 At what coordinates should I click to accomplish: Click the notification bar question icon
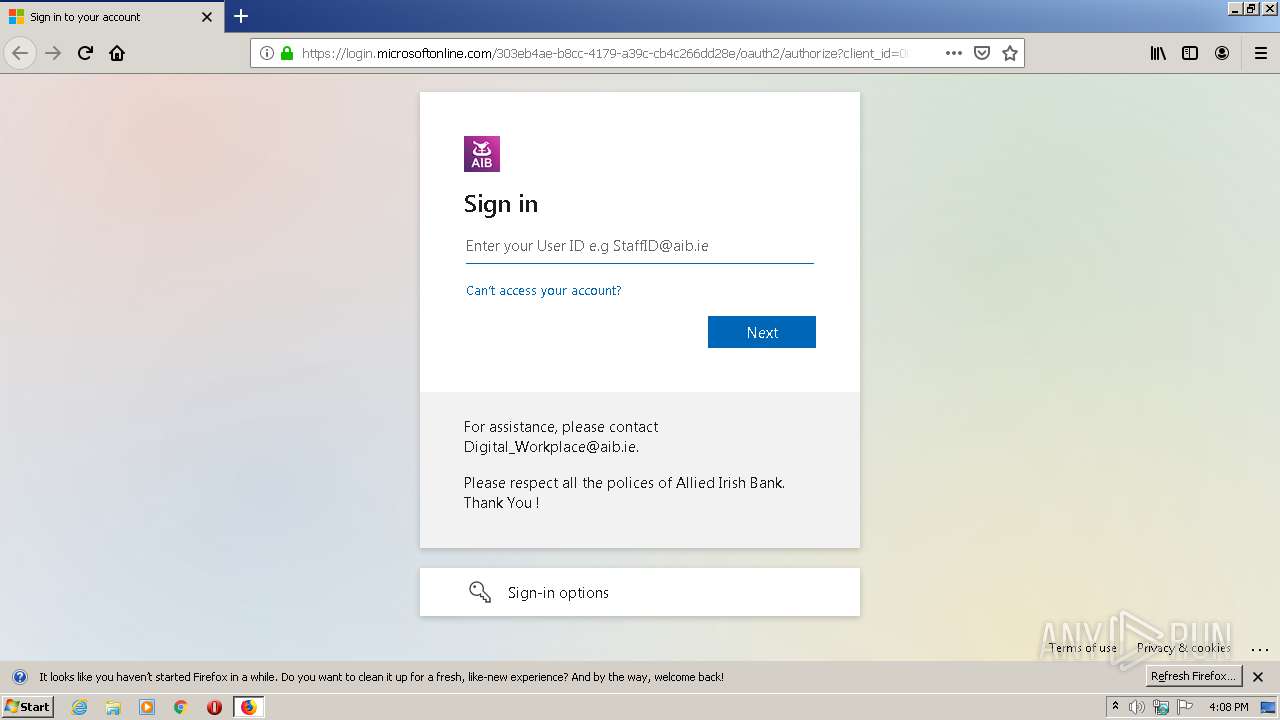click(x=19, y=677)
